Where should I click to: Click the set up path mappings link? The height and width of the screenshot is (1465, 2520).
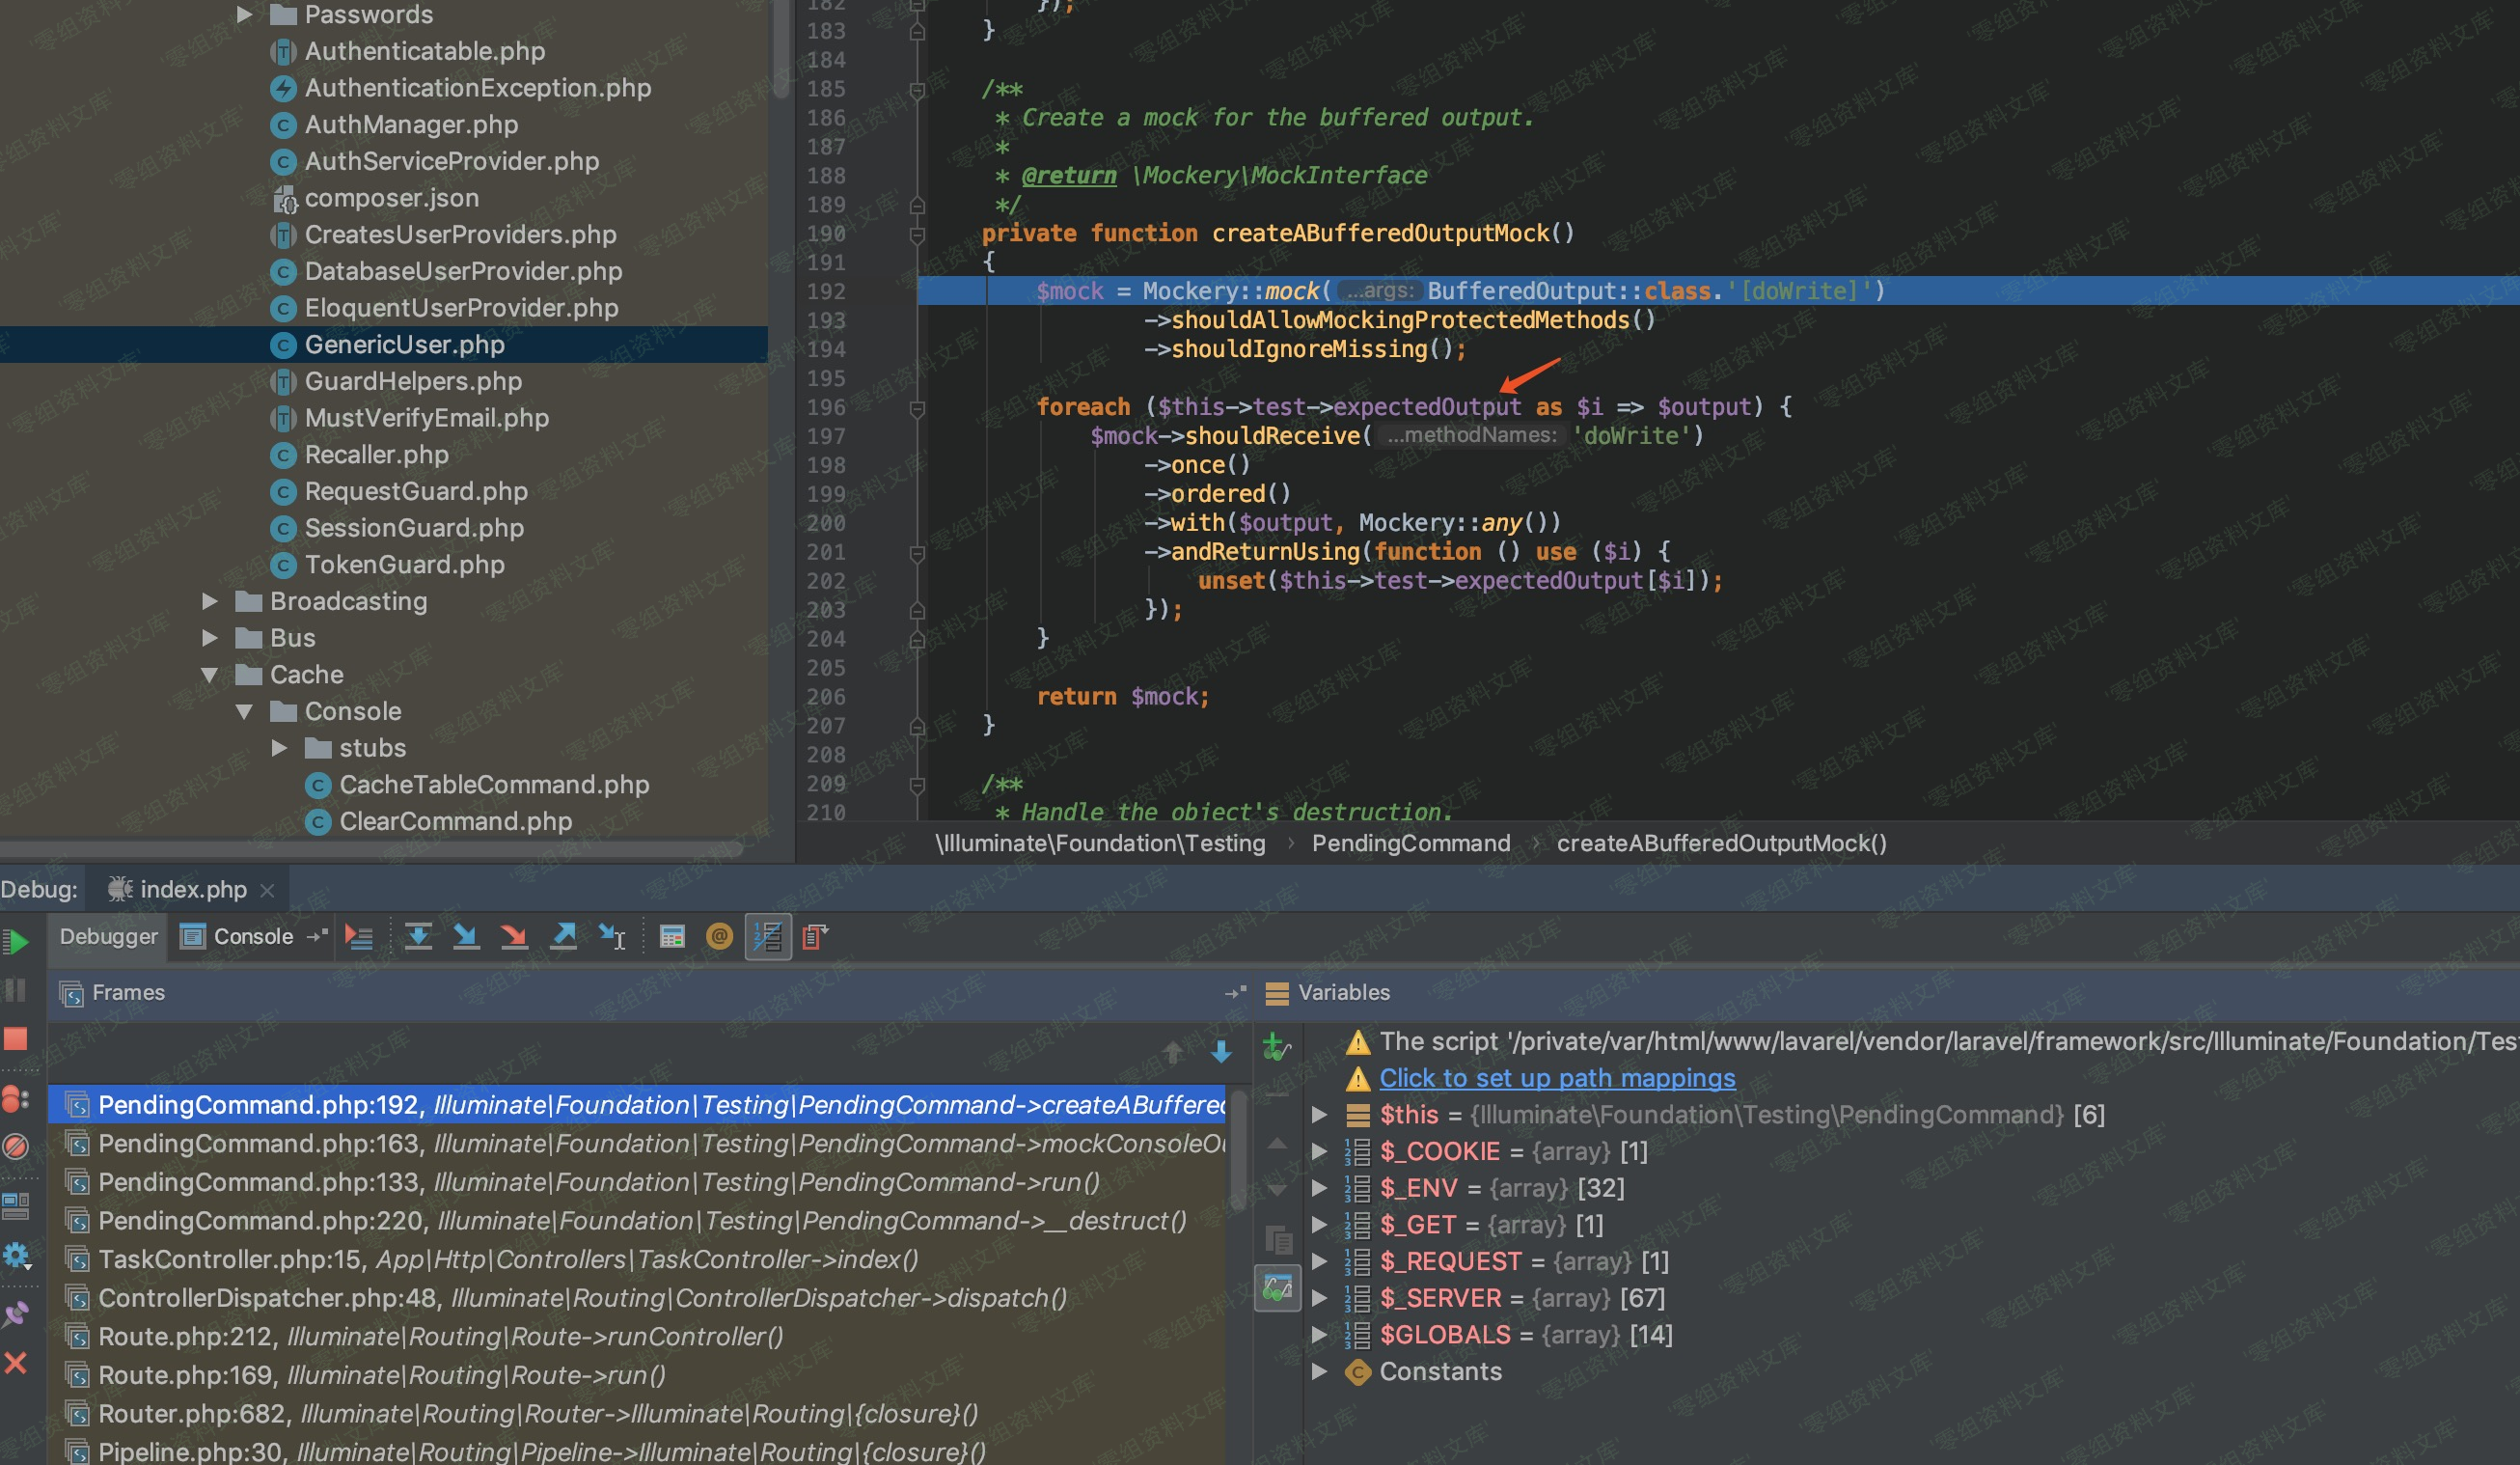click(x=1557, y=1078)
